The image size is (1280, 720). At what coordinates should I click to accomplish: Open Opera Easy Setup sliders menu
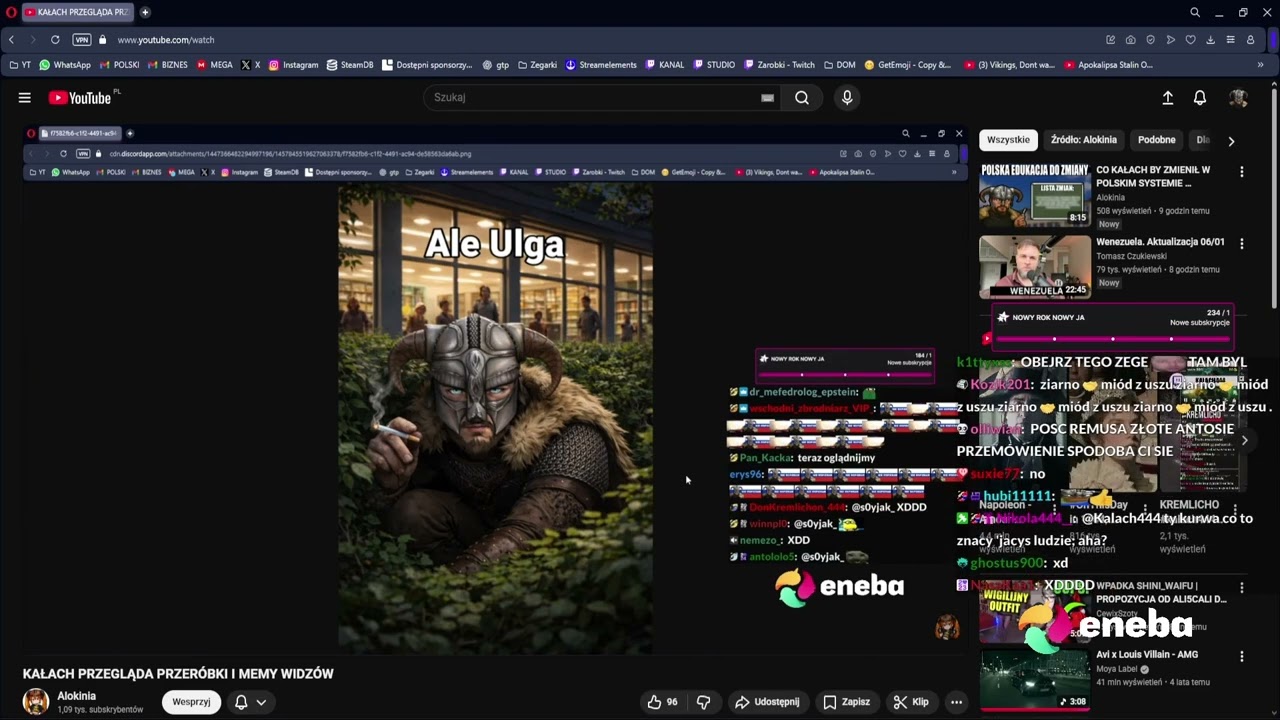click(x=1230, y=40)
